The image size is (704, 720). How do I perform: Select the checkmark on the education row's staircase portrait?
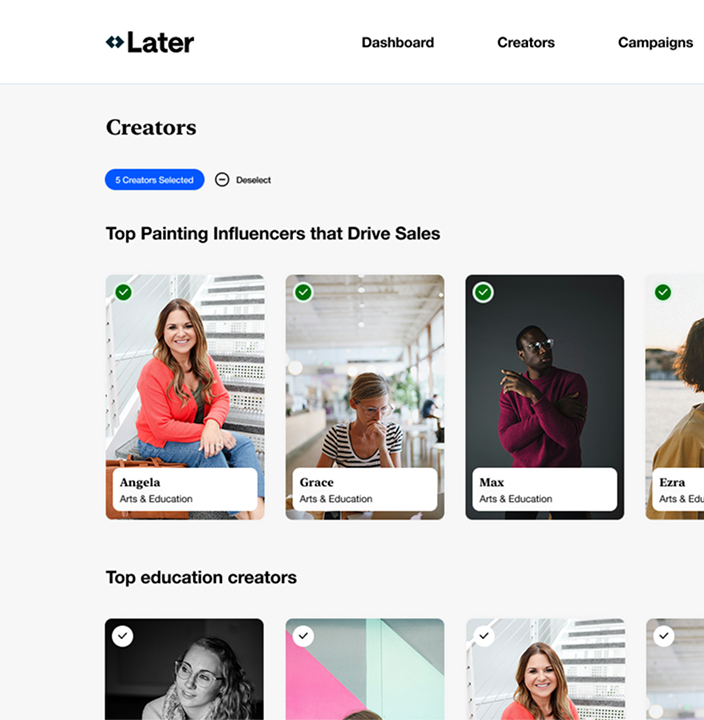484,636
